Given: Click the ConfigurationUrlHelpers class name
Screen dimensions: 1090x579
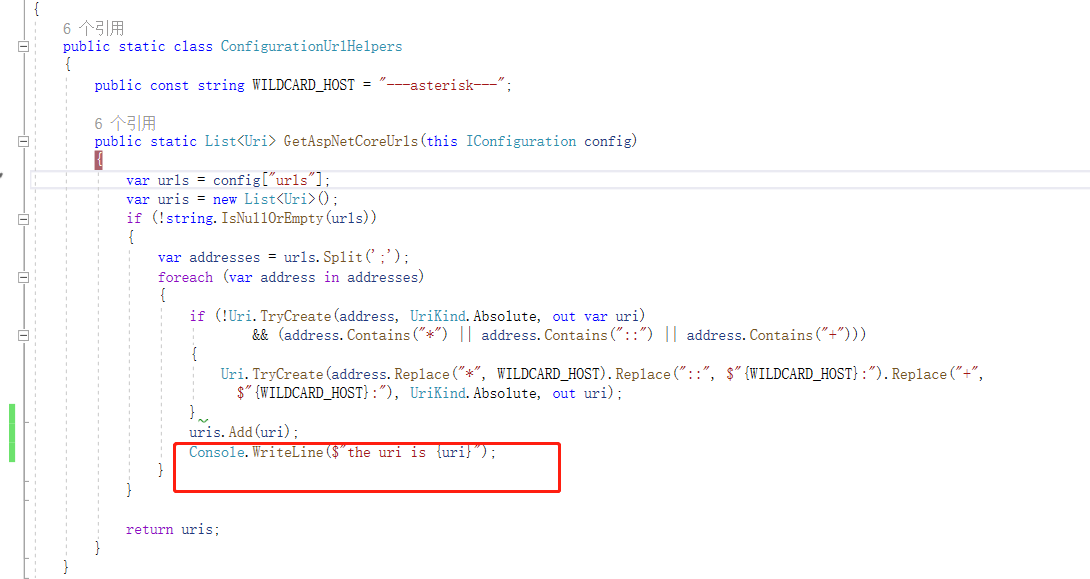Looking at the screenshot, I should click(311, 47).
